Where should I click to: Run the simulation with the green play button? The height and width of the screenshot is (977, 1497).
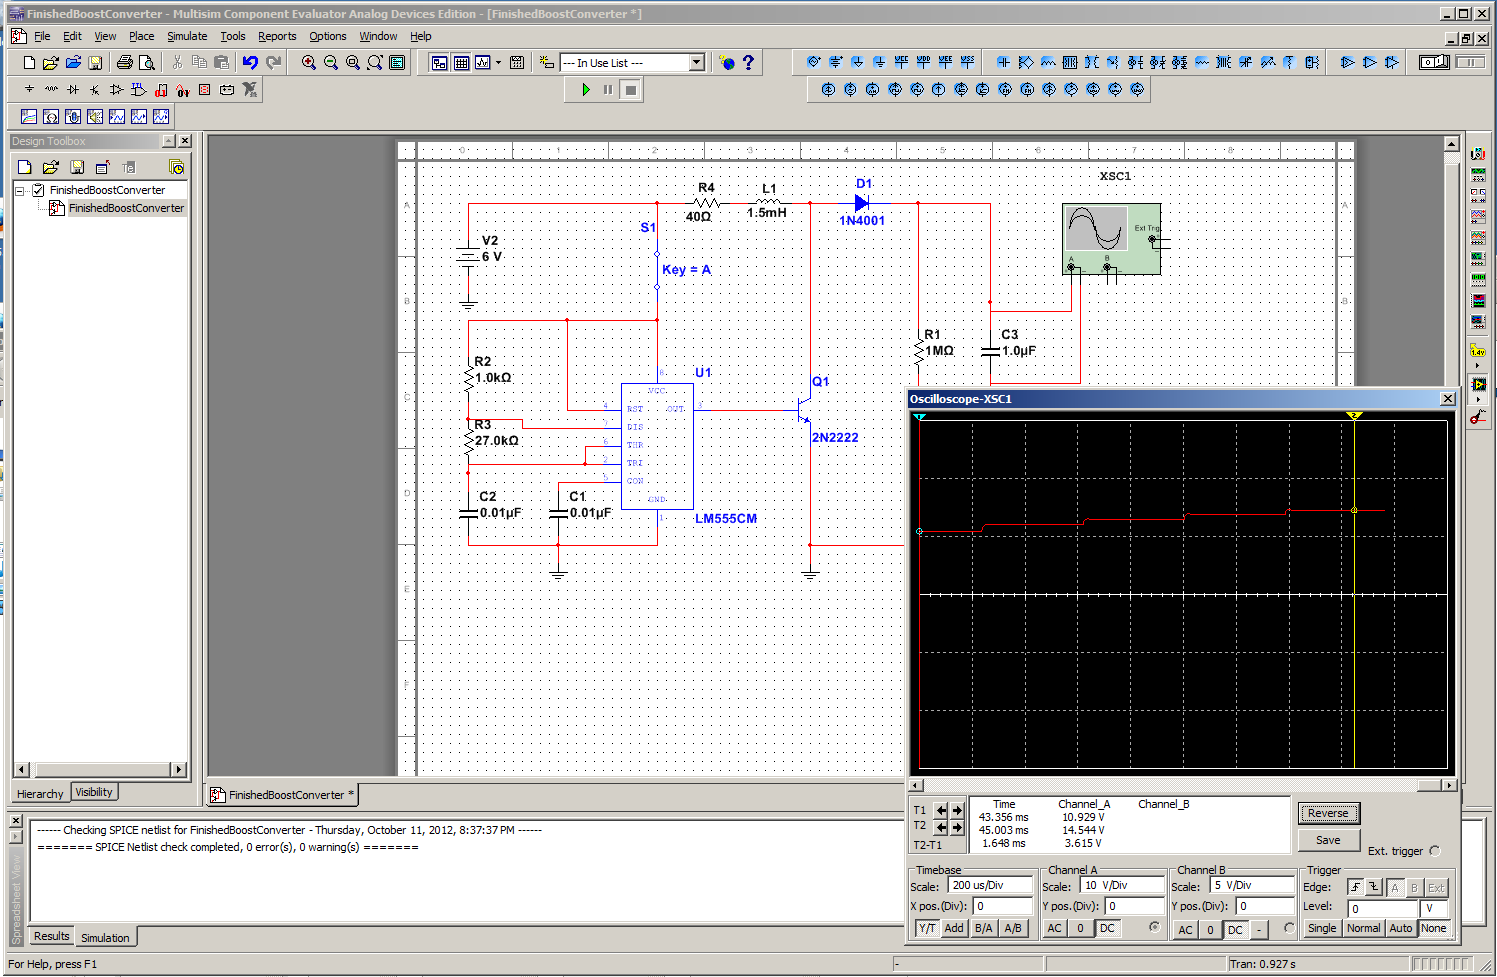(586, 89)
